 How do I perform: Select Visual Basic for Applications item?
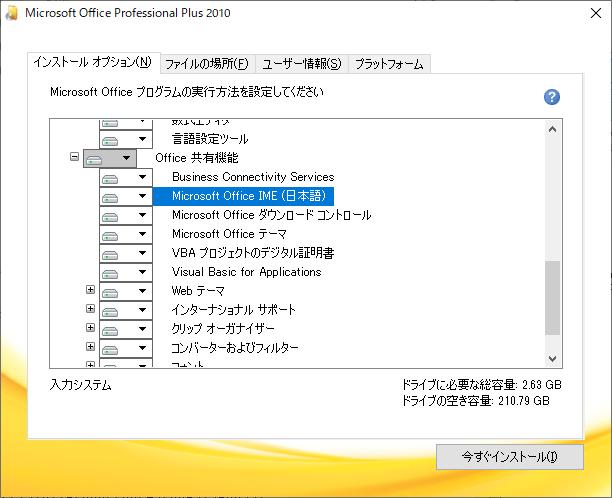pos(246,272)
